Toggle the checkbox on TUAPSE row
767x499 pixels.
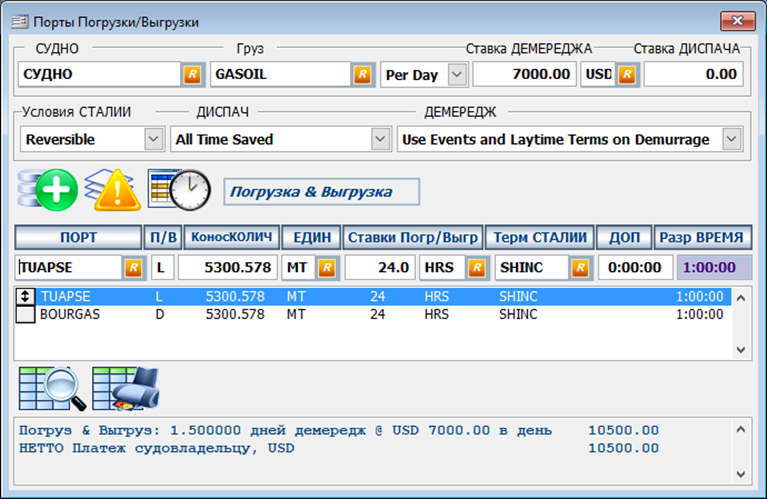click(x=25, y=296)
